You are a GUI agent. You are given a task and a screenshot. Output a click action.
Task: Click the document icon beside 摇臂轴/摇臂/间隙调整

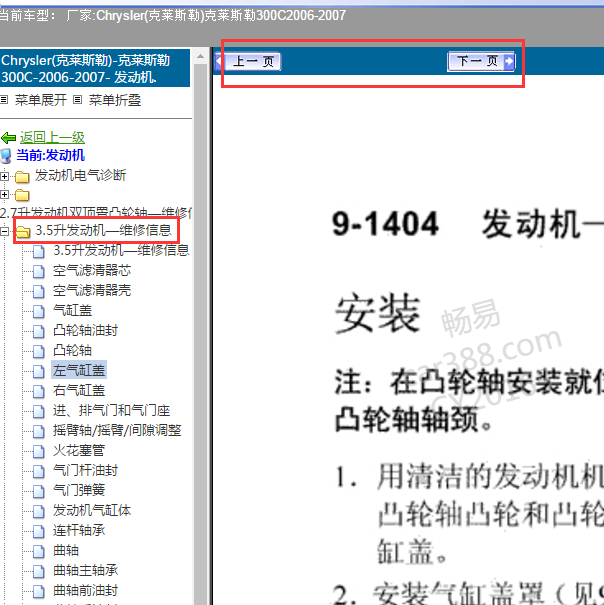[39, 432]
